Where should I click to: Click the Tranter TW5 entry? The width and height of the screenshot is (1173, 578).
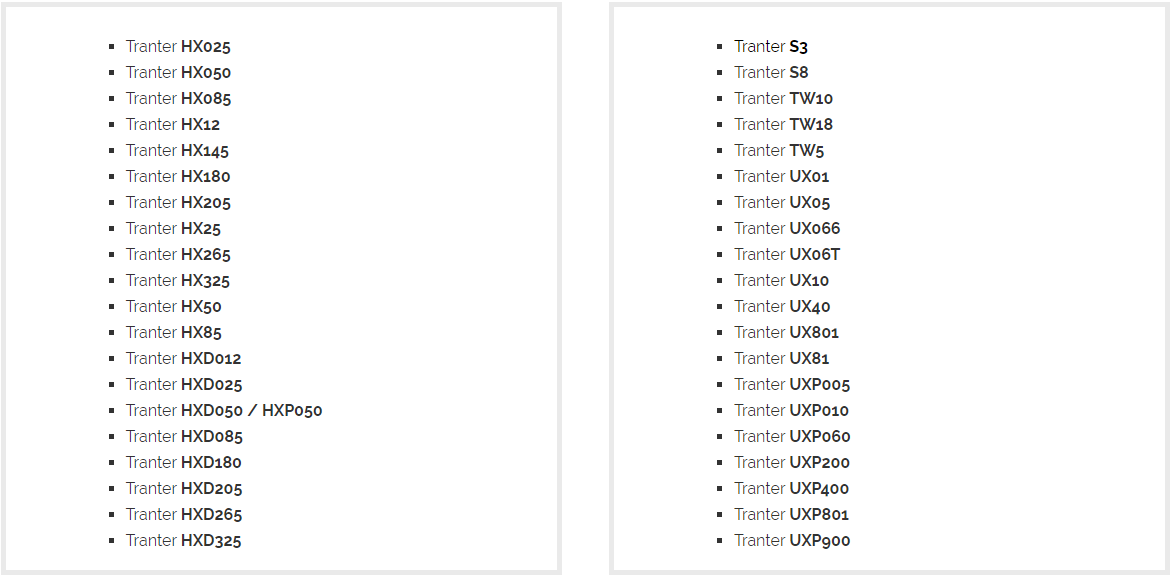[x=780, y=150]
